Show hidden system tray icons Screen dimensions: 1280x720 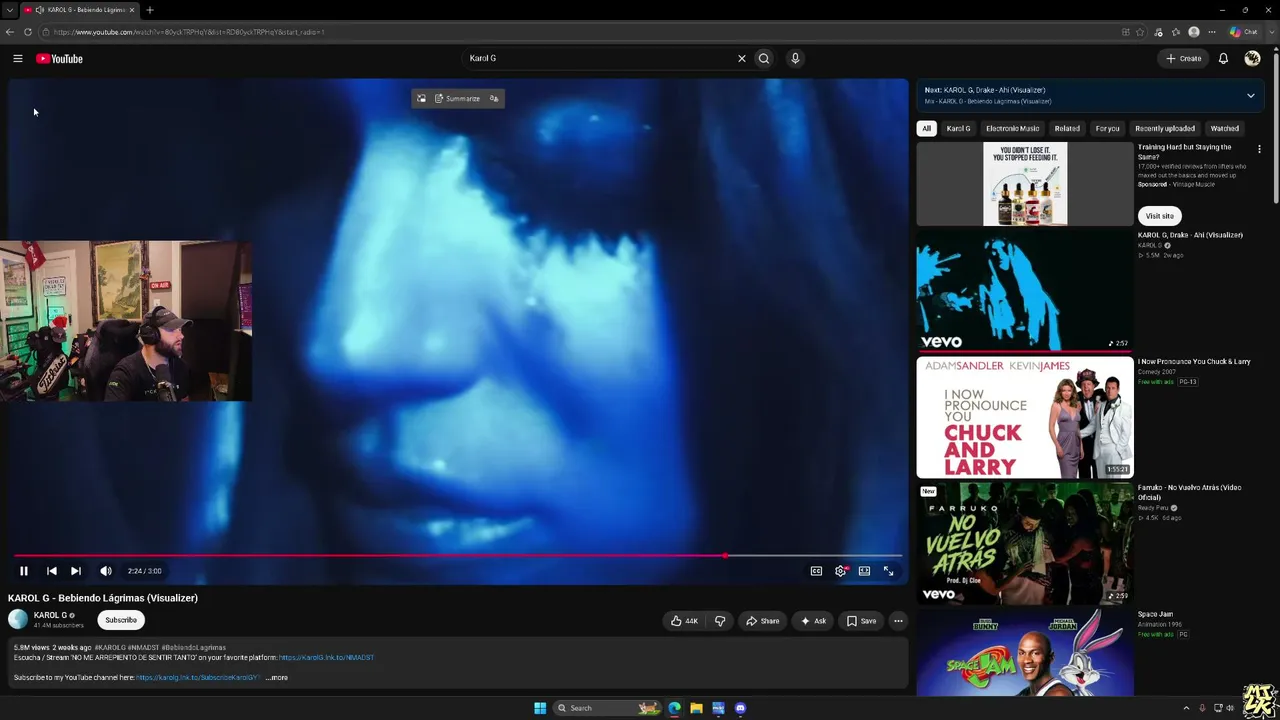click(x=1185, y=708)
